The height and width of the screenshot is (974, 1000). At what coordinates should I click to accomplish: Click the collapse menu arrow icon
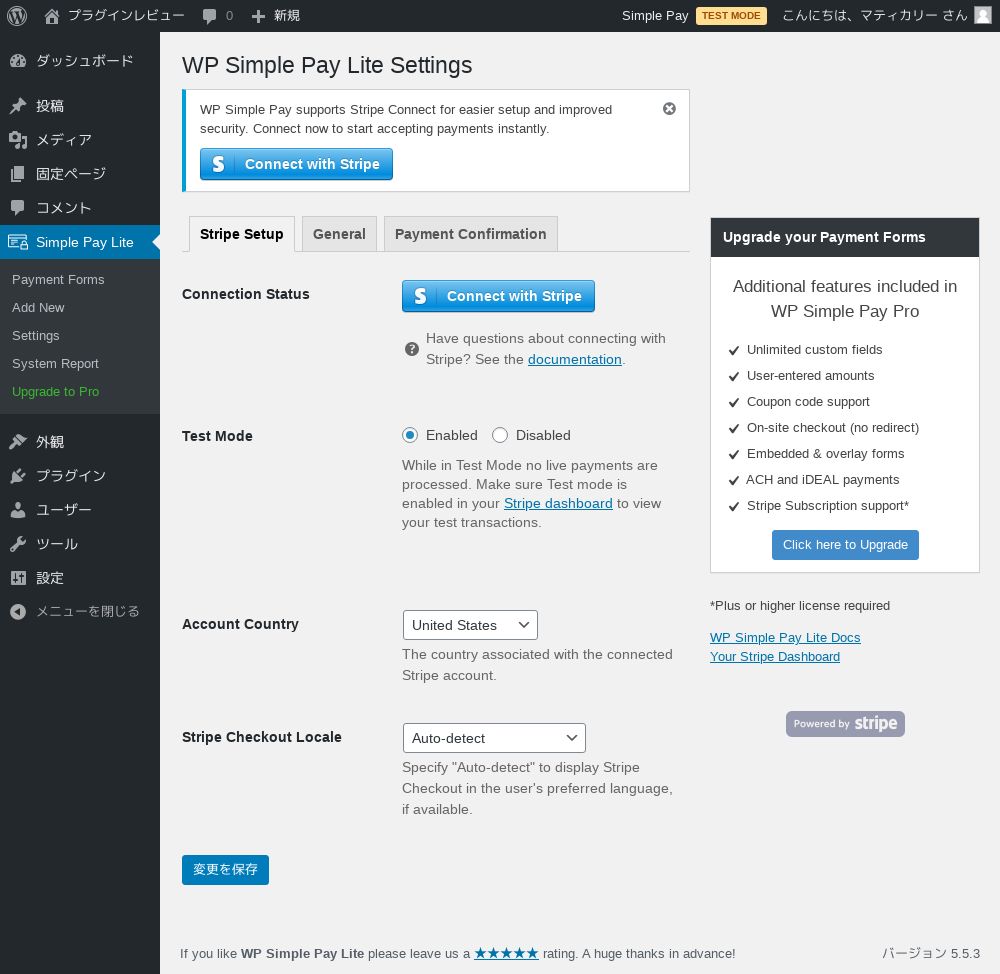coord(18,612)
